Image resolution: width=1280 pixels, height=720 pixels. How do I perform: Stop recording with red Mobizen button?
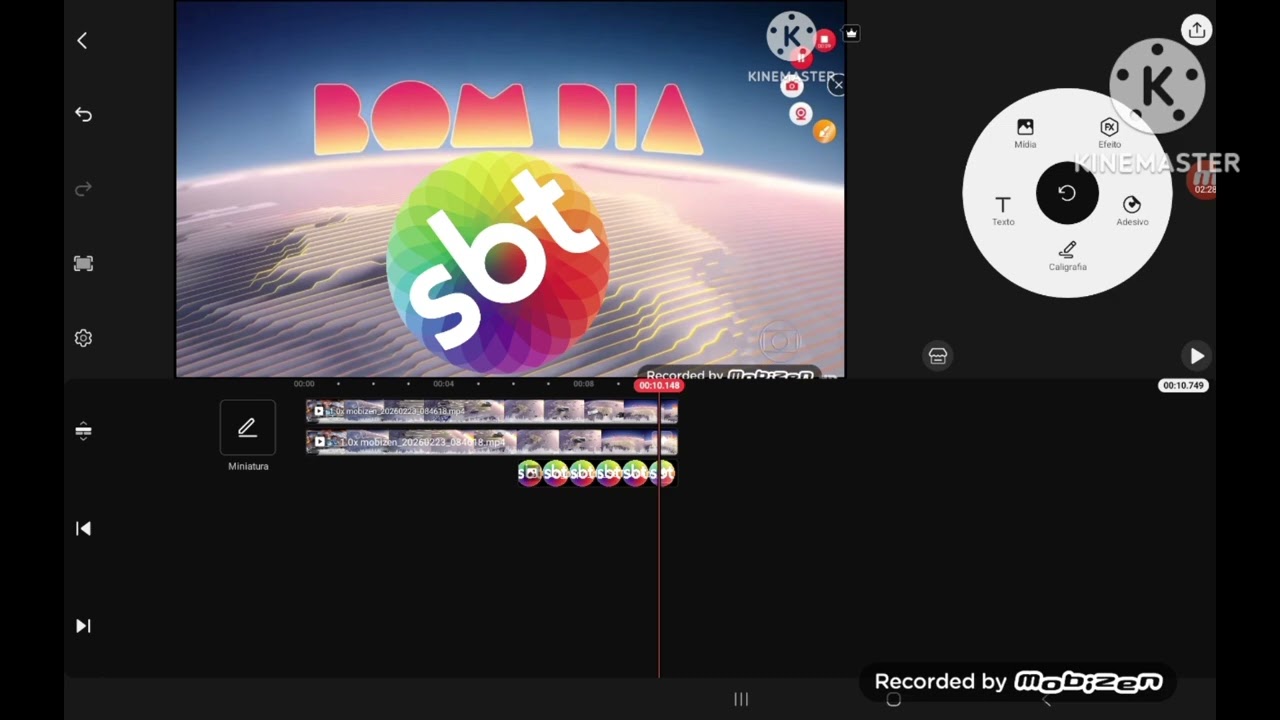click(824, 41)
